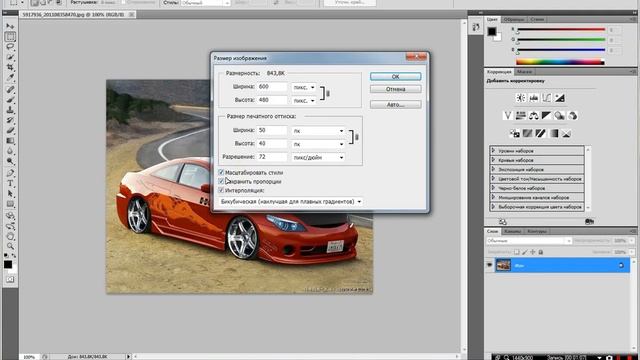Click the Ширина pixel width field

pos(272,87)
